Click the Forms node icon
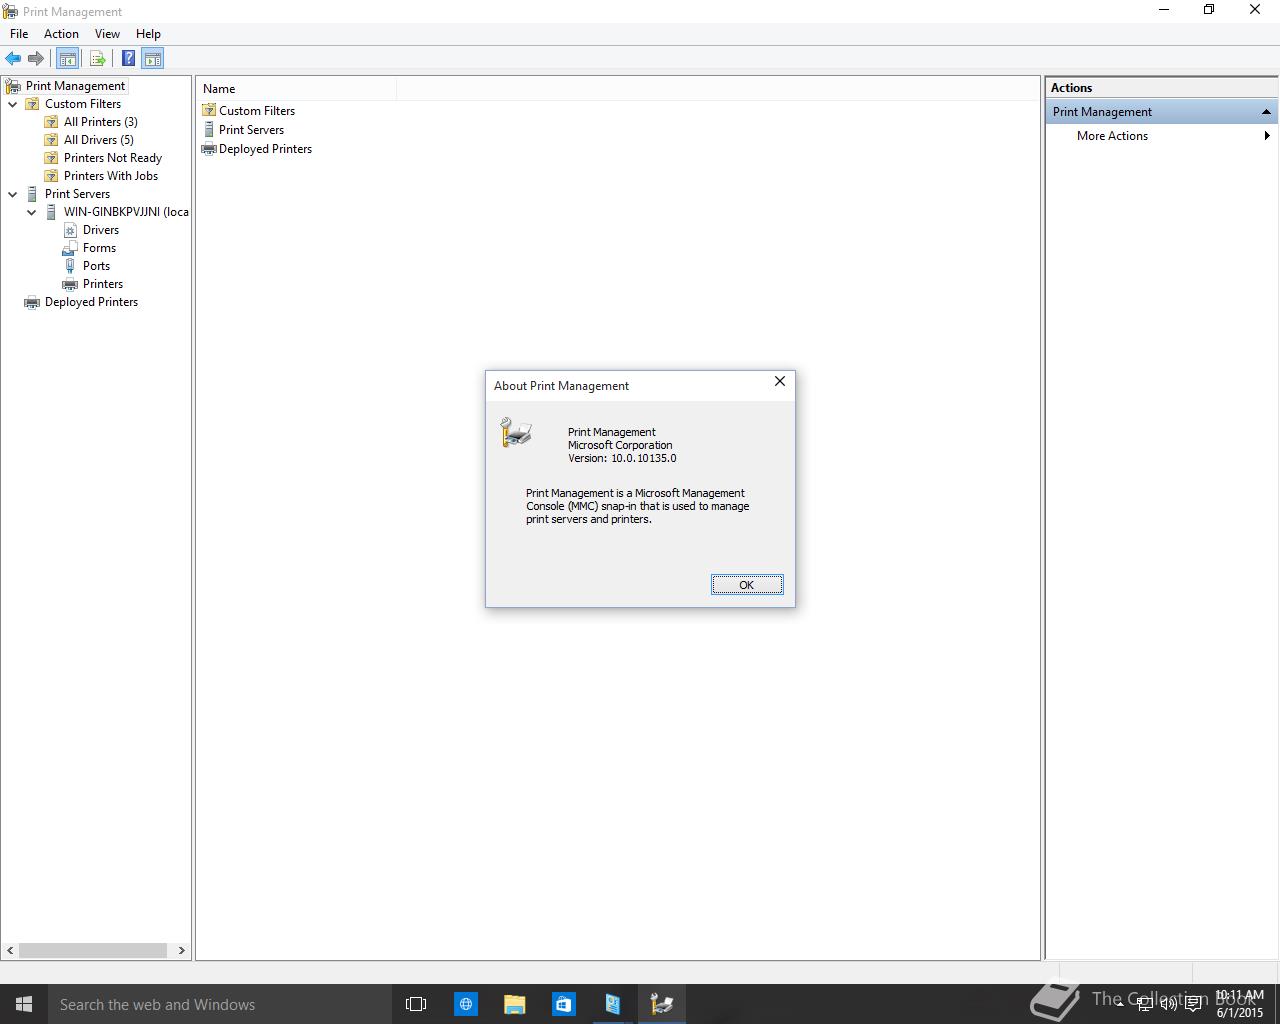 click(x=70, y=248)
